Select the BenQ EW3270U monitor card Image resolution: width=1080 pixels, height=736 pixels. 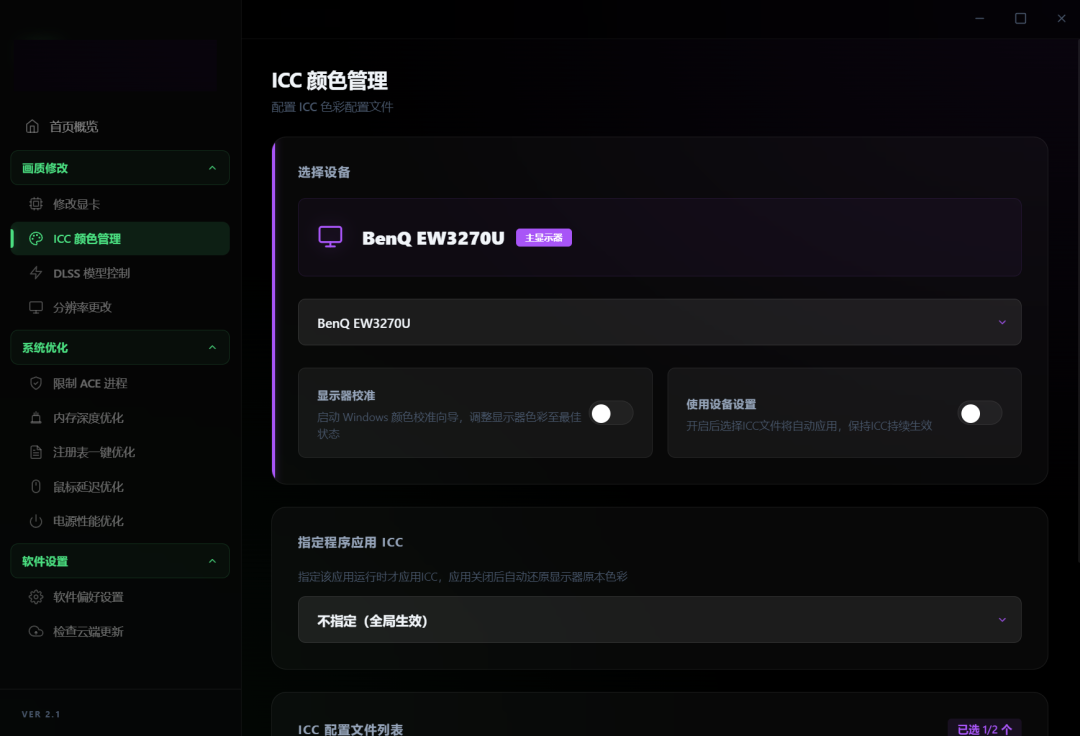[x=659, y=237]
